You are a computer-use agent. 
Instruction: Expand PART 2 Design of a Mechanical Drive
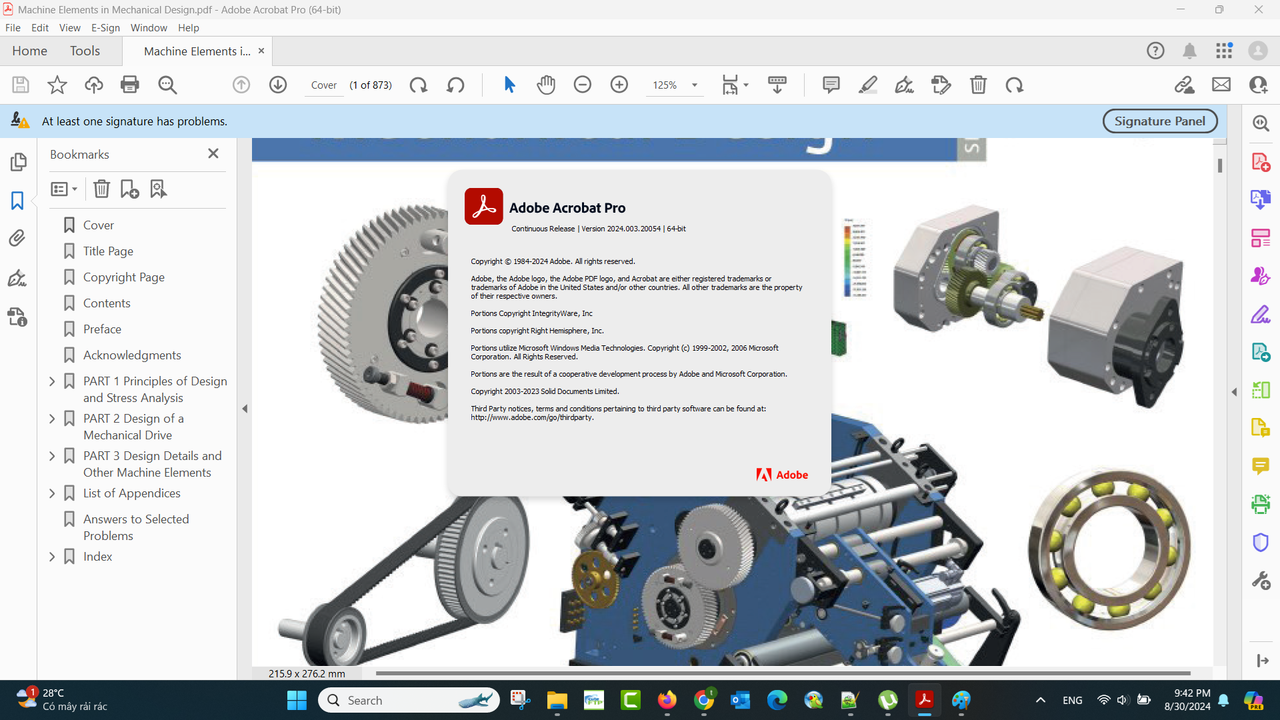coord(52,419)
